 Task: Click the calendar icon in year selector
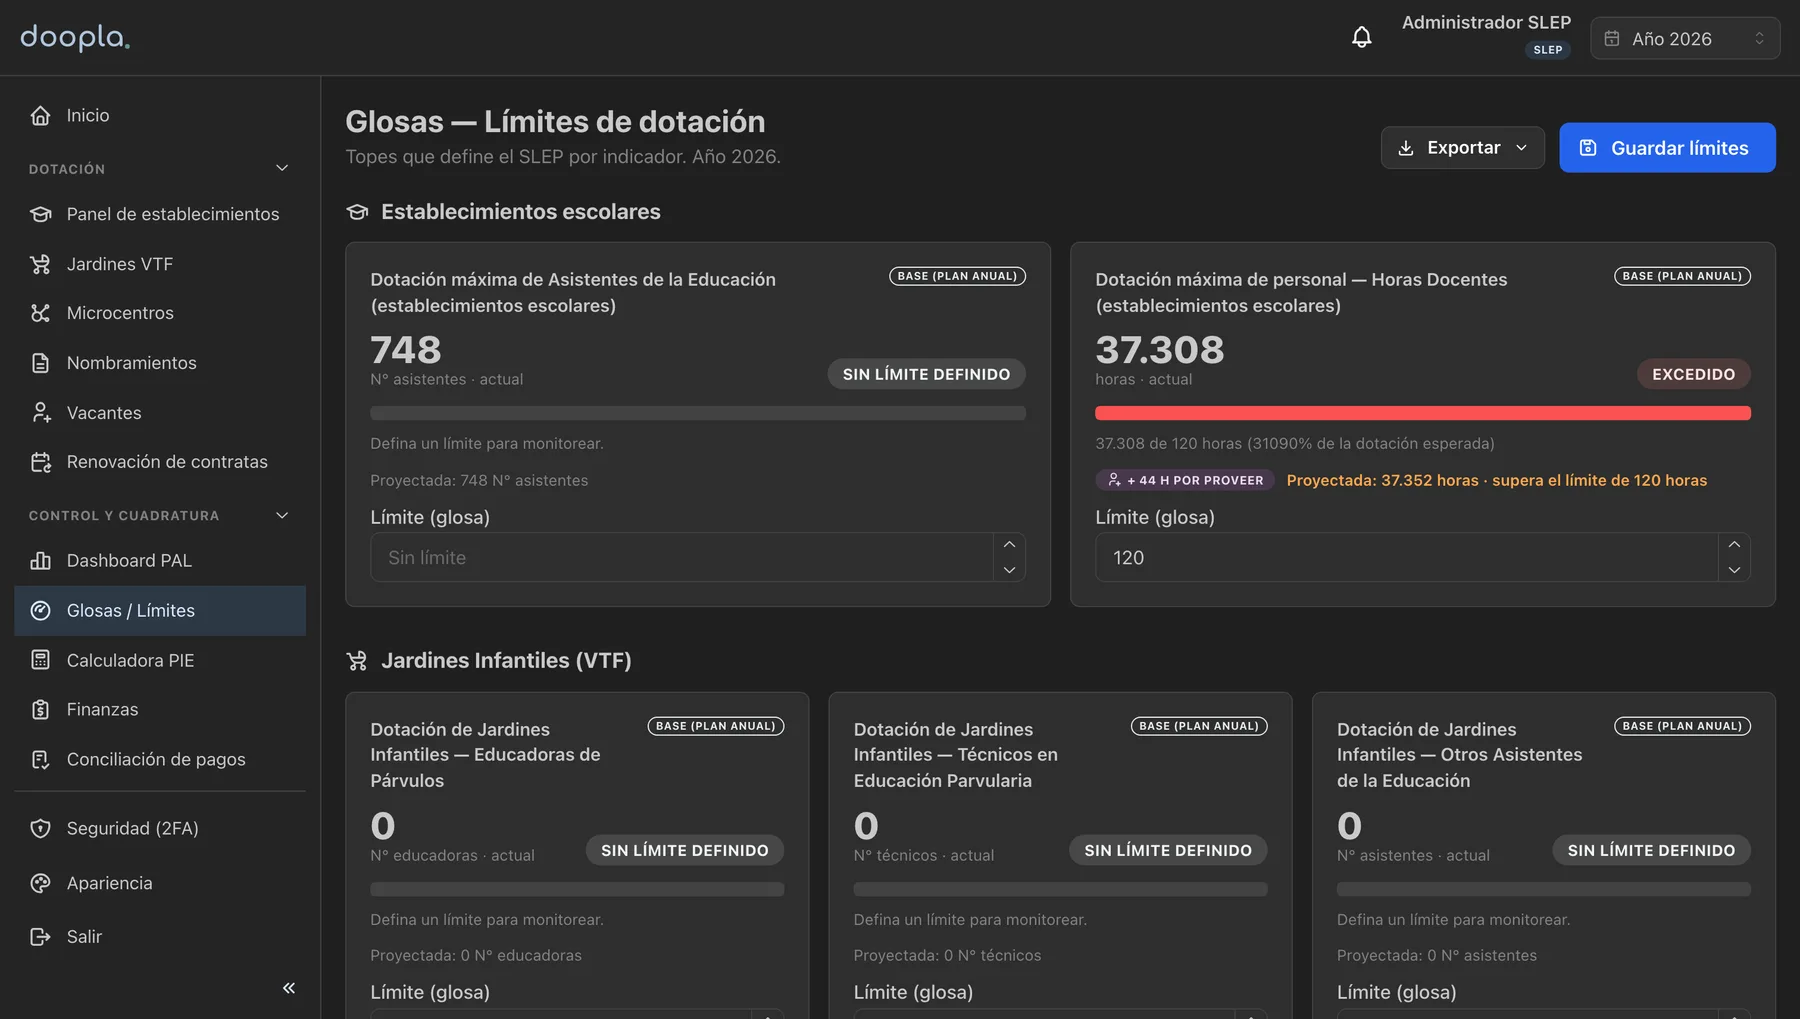click(1612, 38)
